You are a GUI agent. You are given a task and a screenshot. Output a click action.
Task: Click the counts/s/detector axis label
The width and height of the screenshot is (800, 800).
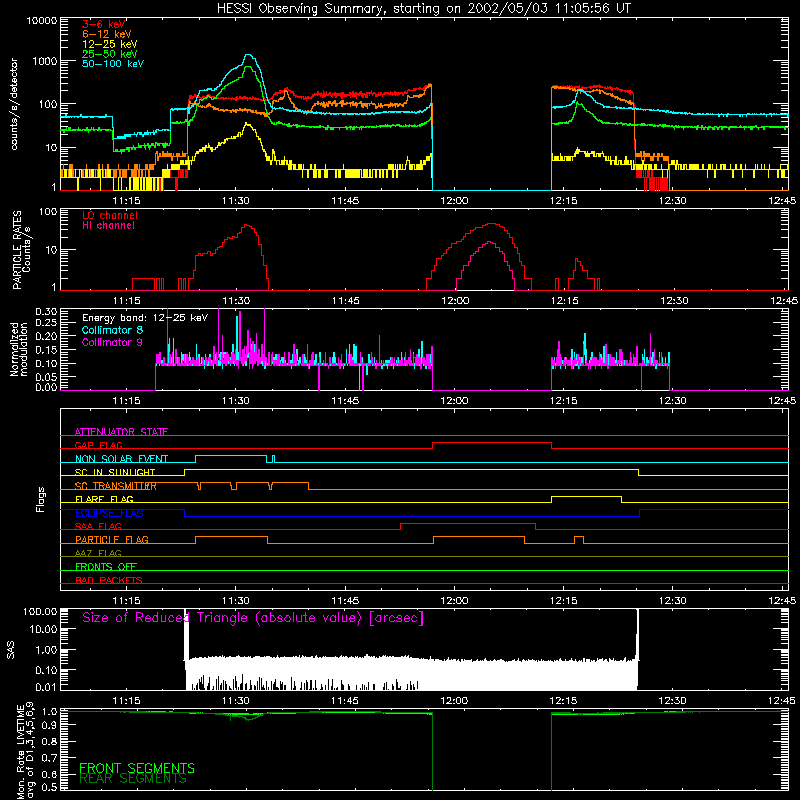[x=14, y=104]
